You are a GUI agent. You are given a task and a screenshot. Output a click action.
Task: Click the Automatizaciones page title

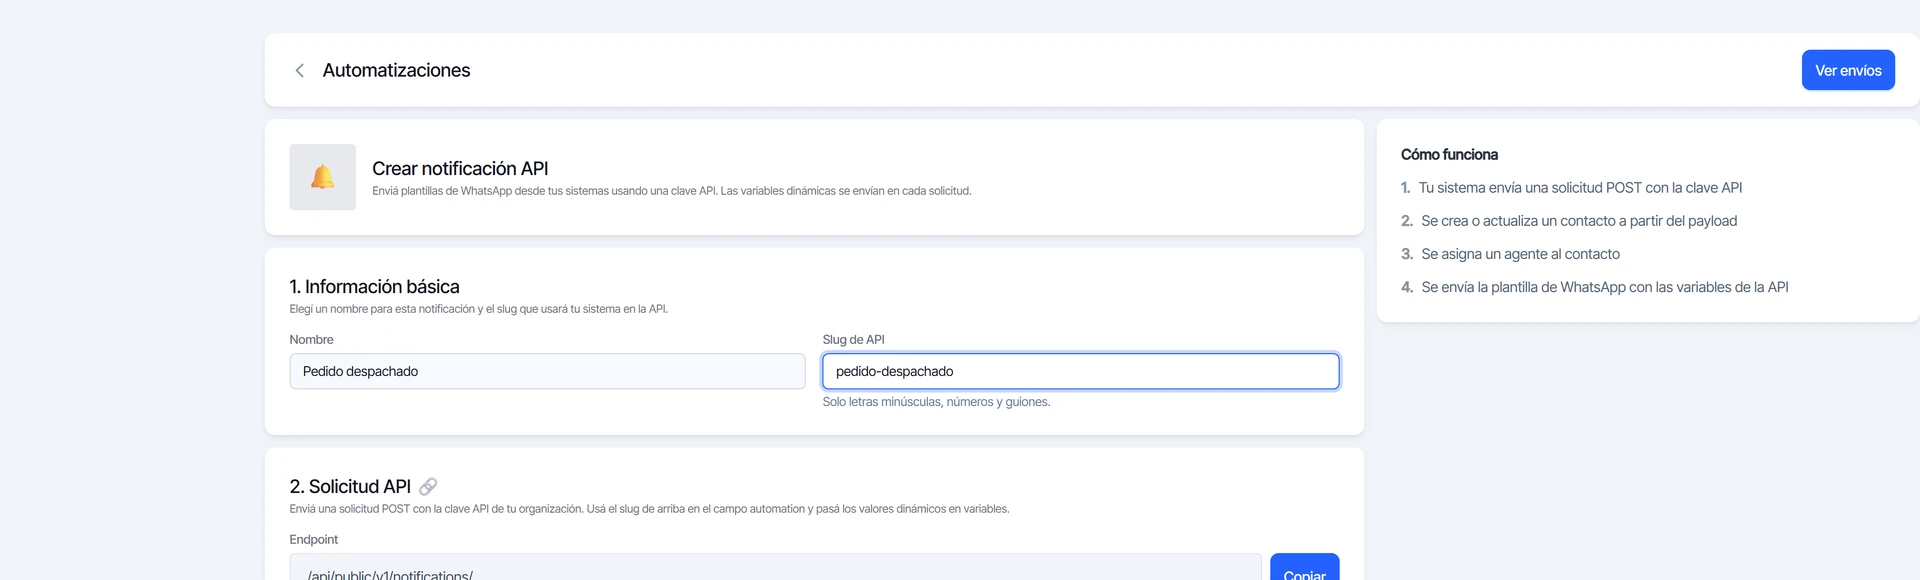pyautogui.click(x=396, y=70)
